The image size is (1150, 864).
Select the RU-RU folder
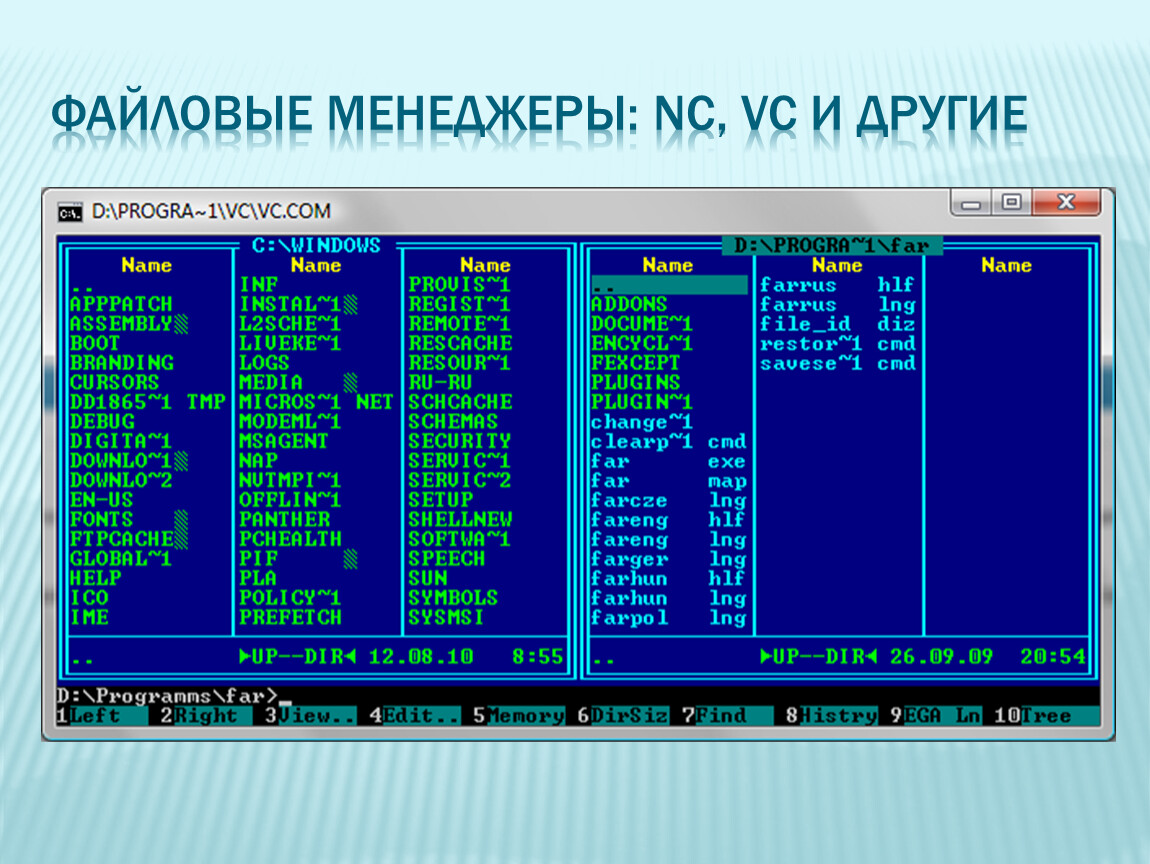tap(440, 383)
